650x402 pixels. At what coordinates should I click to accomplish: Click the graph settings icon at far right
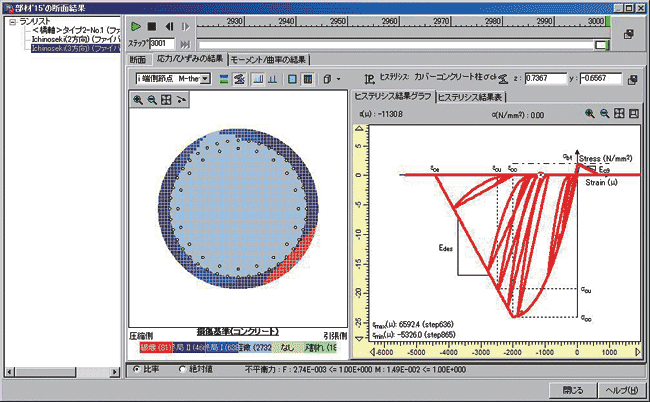point(634,114)
